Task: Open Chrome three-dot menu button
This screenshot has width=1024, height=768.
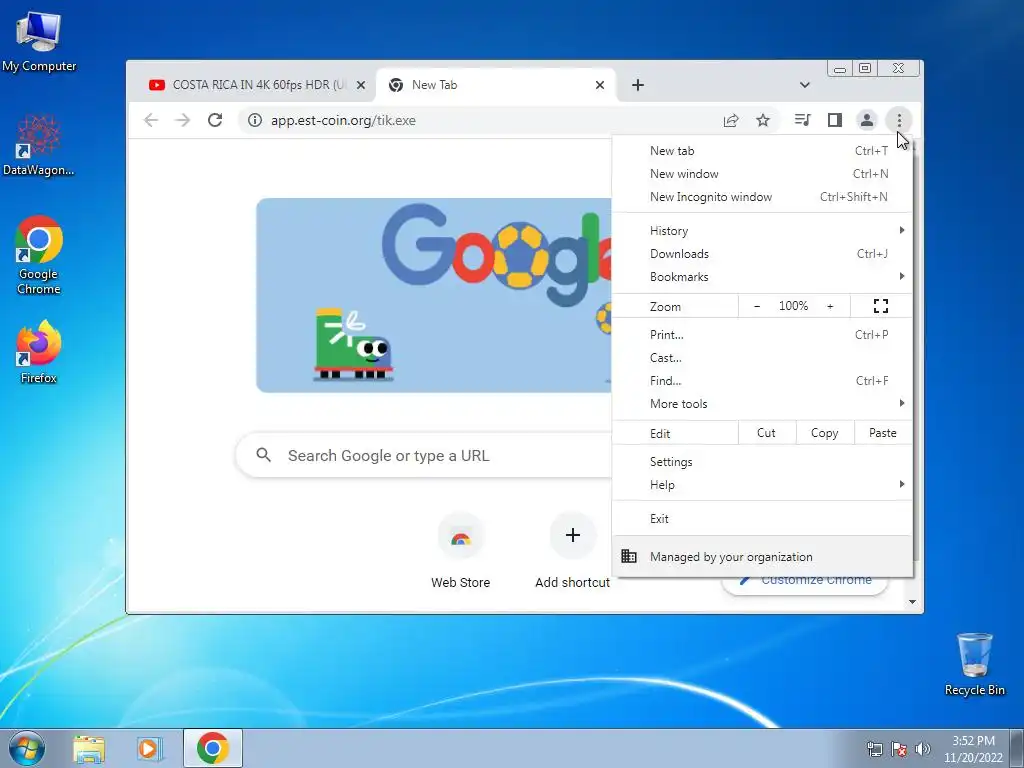Action: pyautogui.click(x=899, y=120)
